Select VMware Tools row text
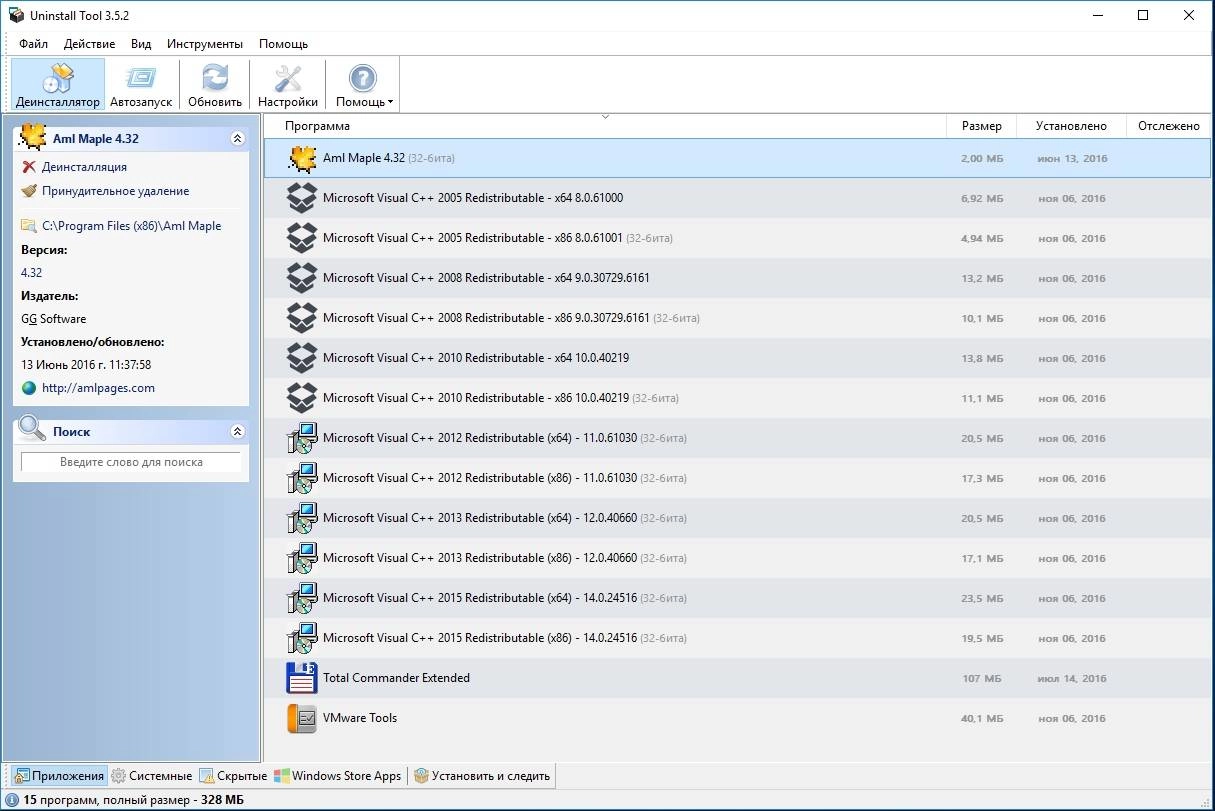 [x=360, y=718]
